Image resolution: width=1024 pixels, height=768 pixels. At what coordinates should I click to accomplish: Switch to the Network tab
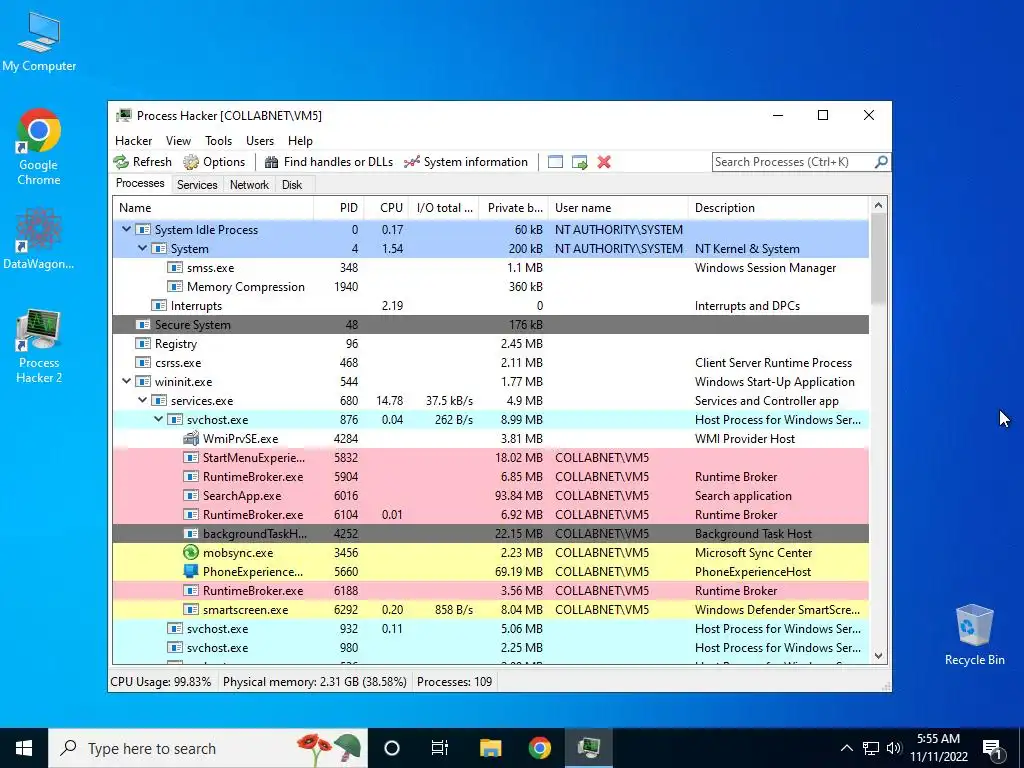pos(249,185)
